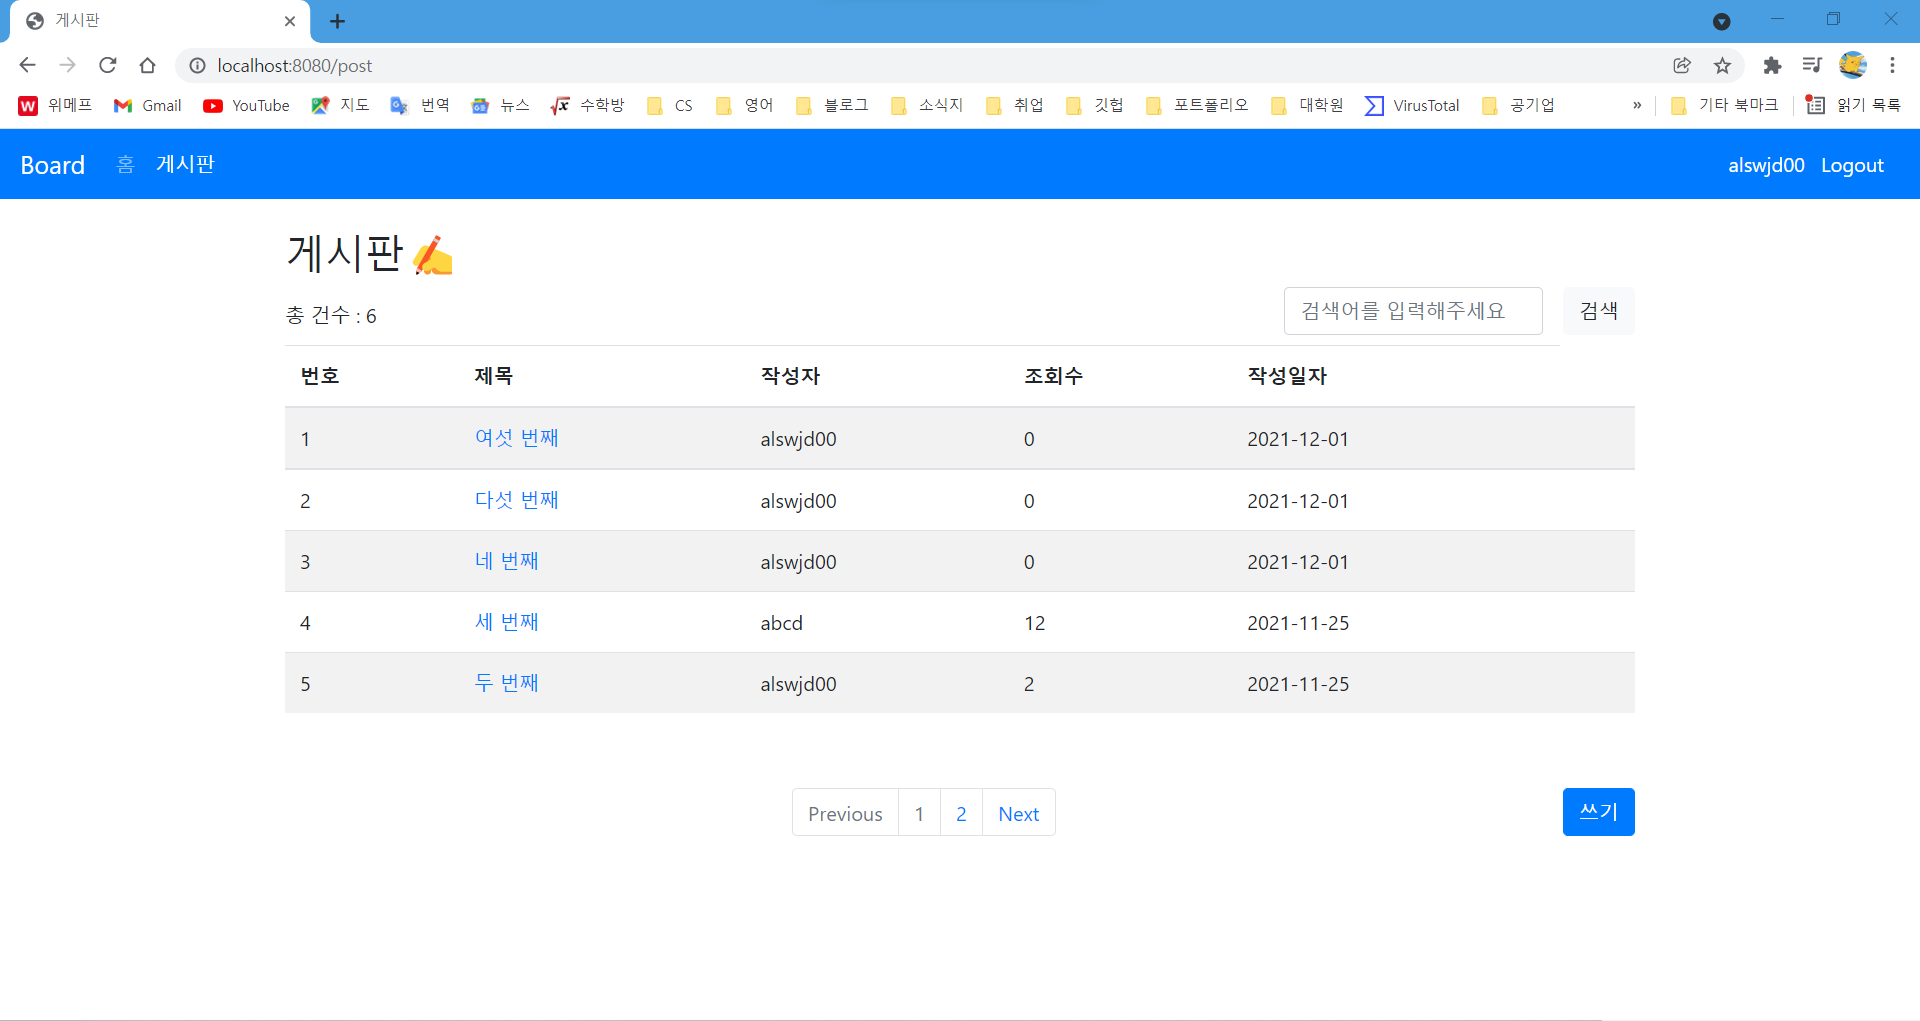Viewport: 1920px width, 1021px height.
Task: Click the browser back arrow
Action: (27, 65)
